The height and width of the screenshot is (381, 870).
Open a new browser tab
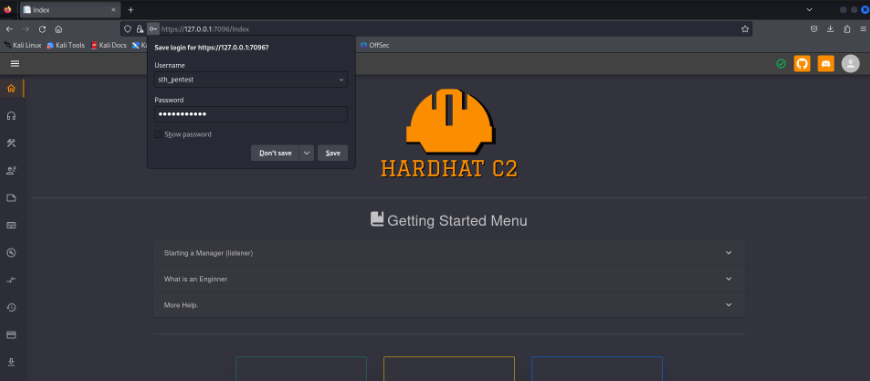(131, 9)
